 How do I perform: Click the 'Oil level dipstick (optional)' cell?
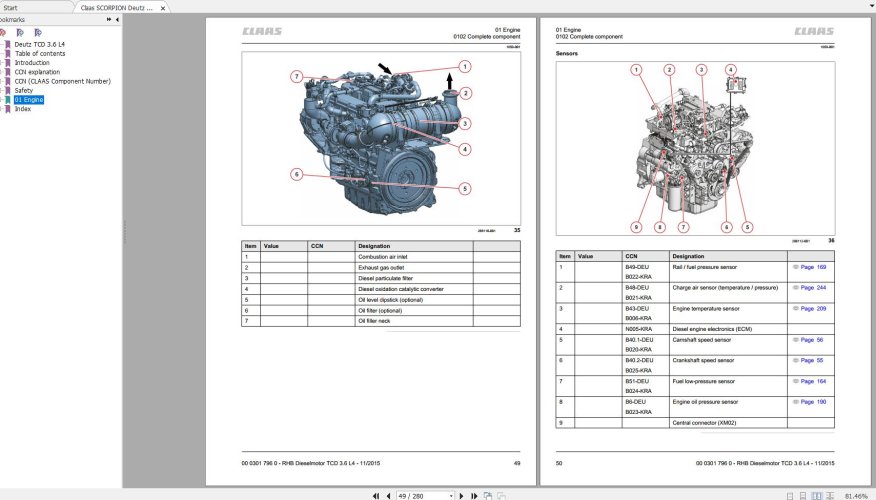(414, 300)
